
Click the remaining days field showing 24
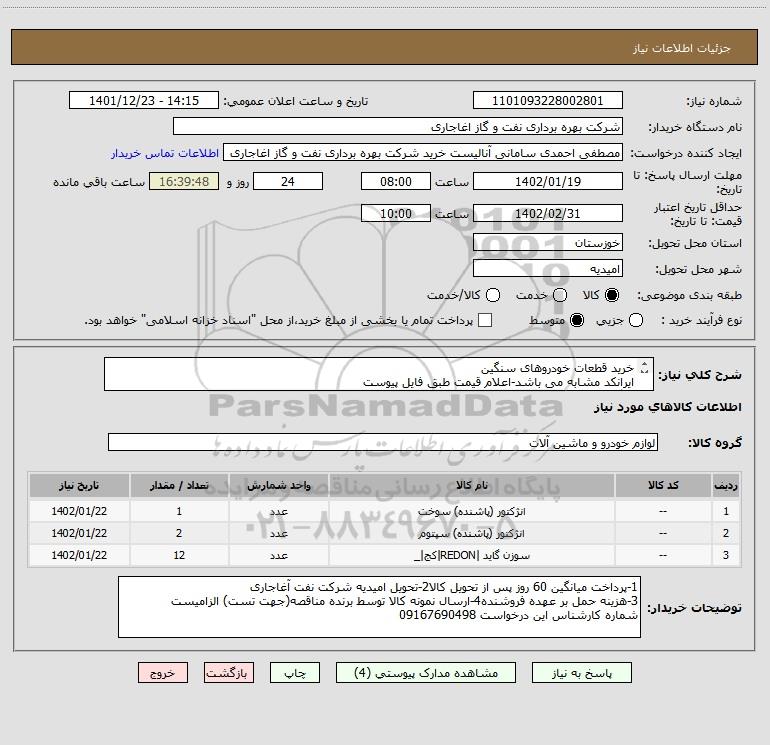288,181
